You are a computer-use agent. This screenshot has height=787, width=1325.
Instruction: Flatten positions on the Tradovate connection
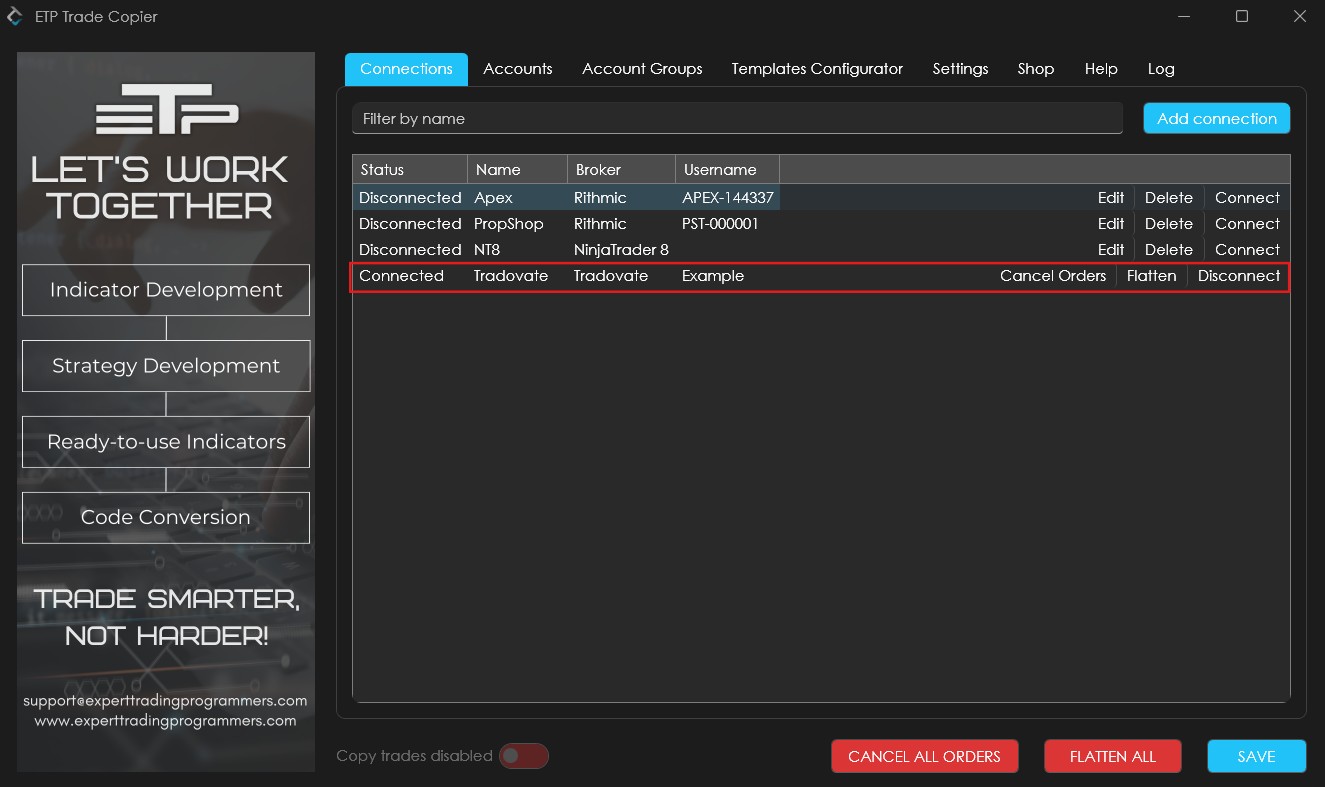[x=1151, y=276]
